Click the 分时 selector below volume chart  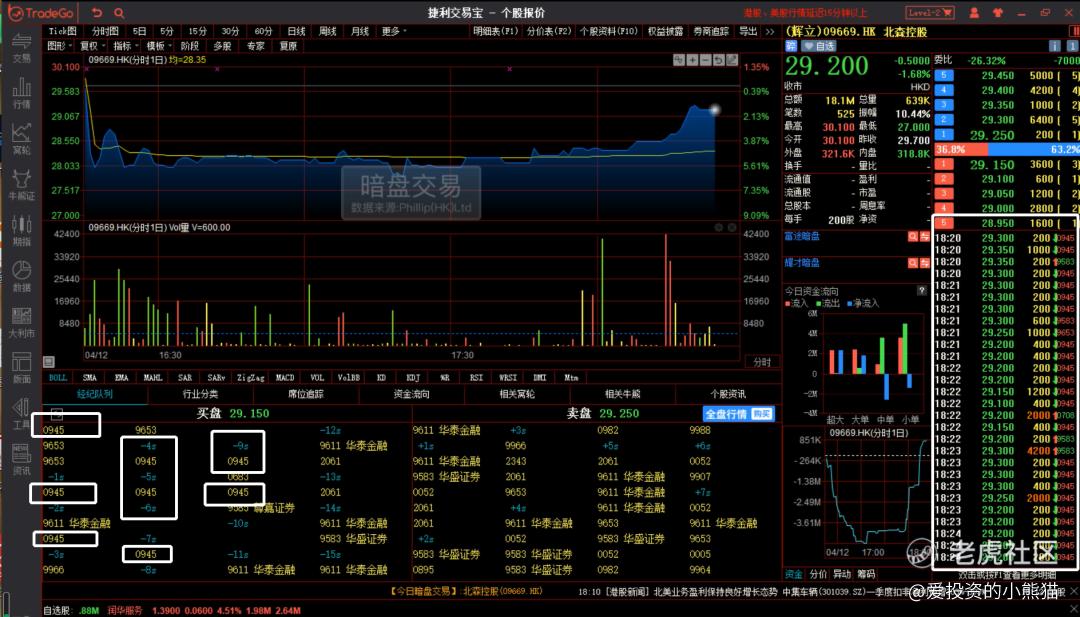[762, 362]
